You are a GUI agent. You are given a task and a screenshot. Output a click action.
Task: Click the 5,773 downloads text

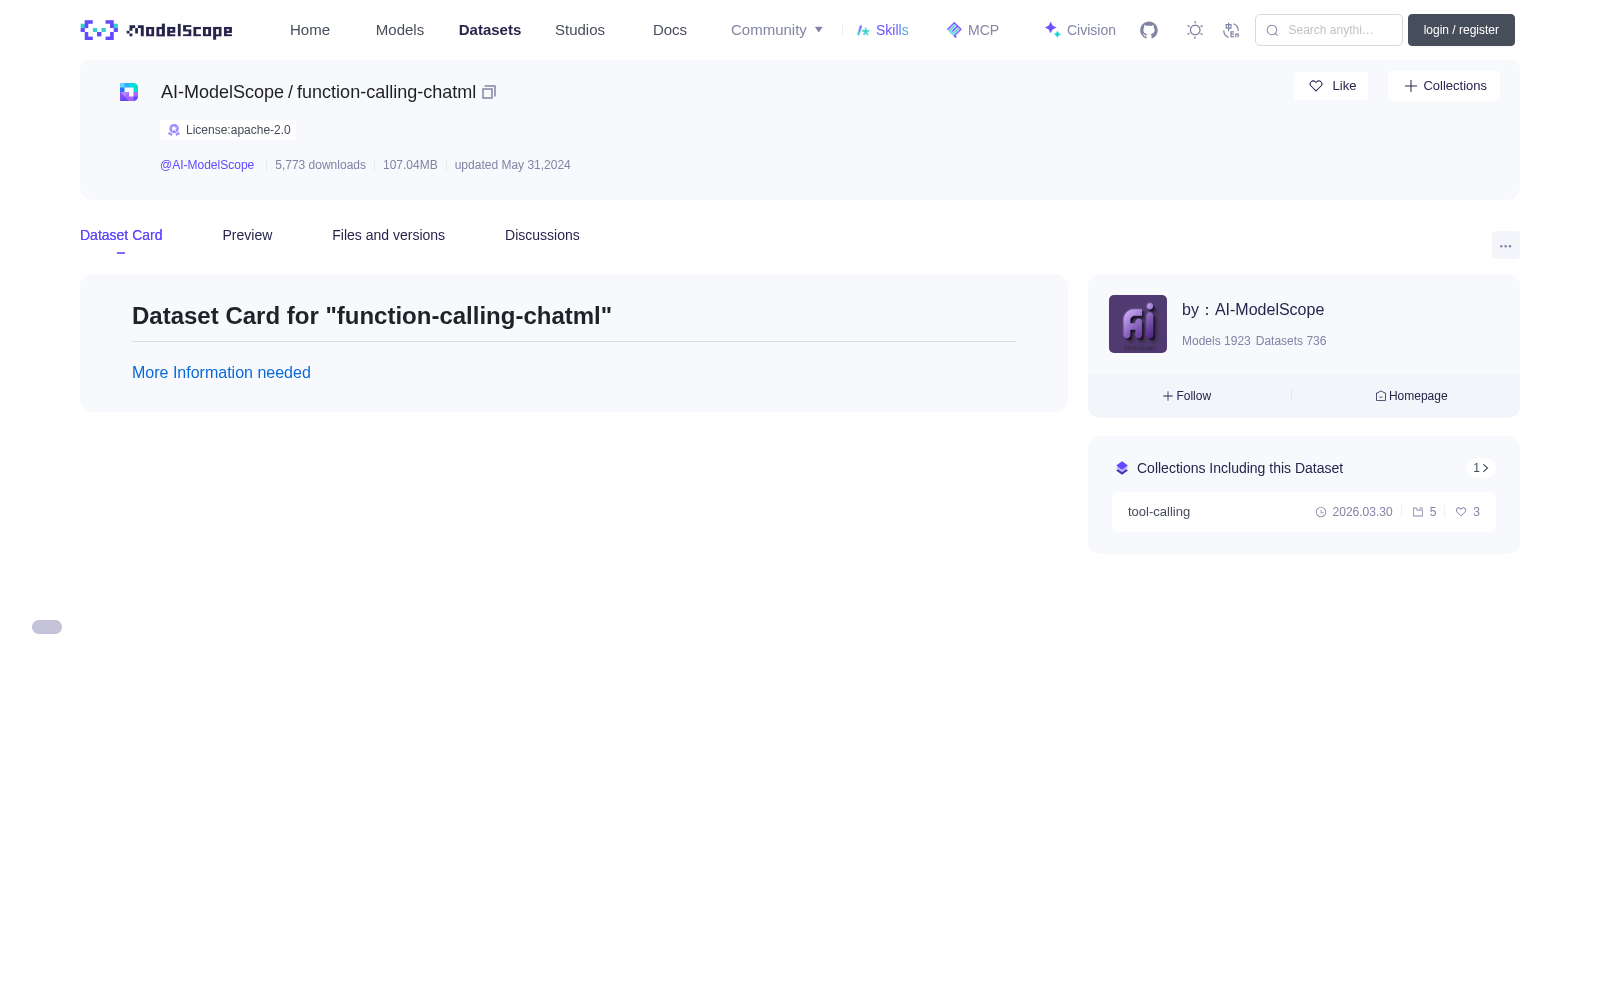(x=320, y=165)
